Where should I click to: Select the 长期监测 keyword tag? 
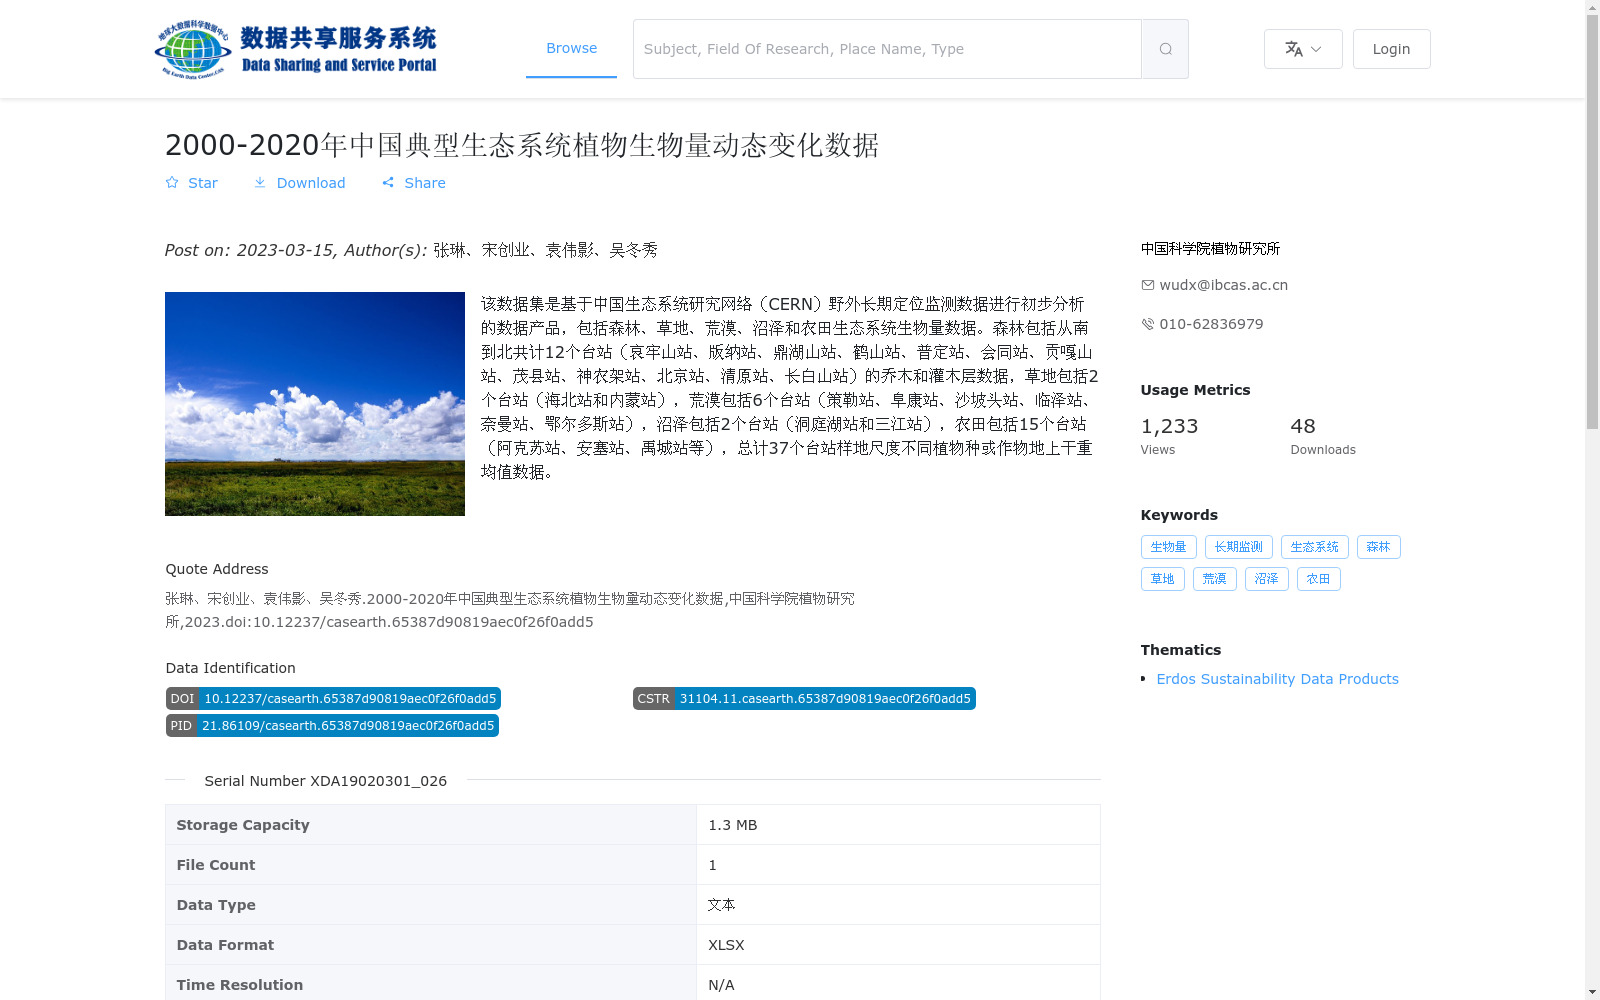[x=1238, y=547]
